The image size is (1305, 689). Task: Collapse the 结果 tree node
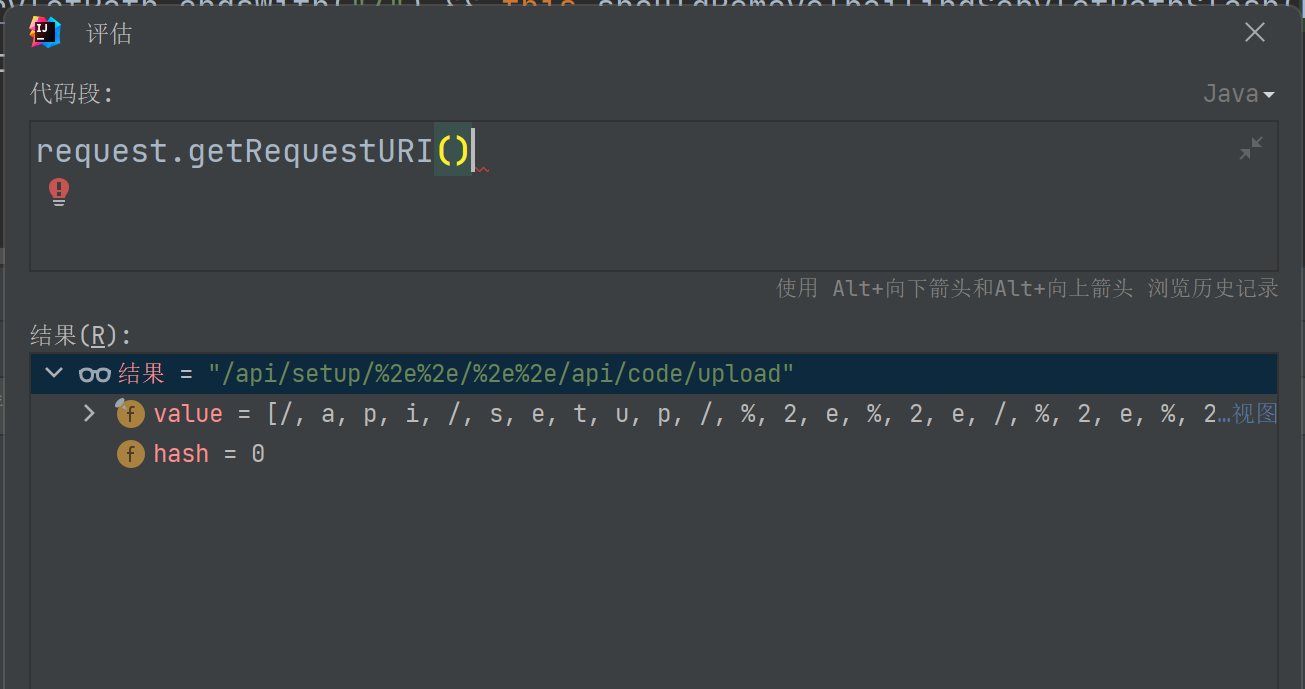pos(54,373)
